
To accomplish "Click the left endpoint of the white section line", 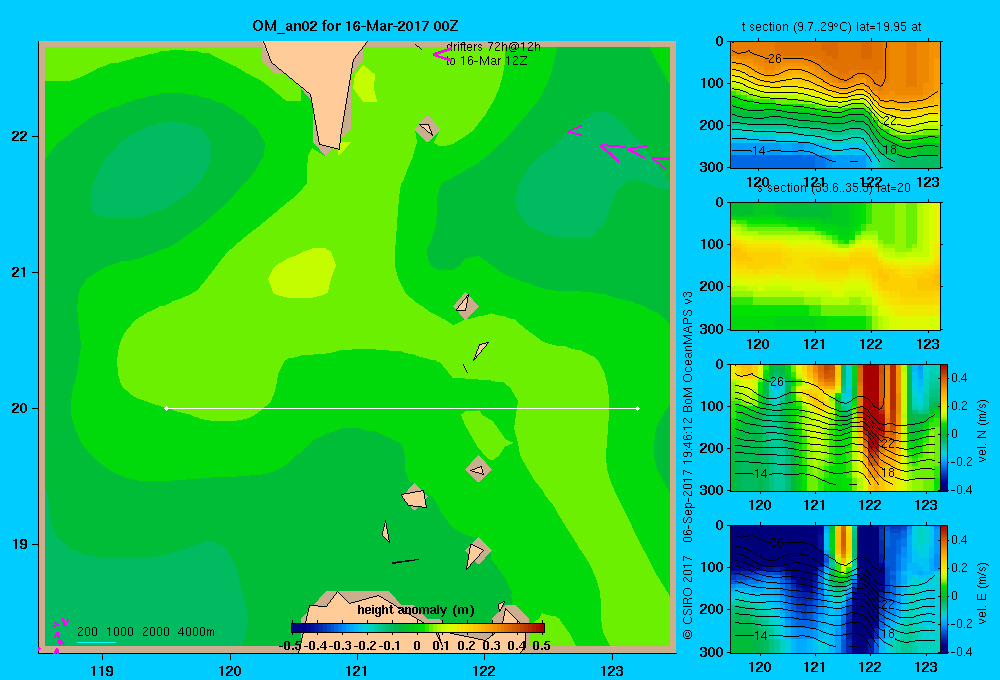I will point(166,408).
